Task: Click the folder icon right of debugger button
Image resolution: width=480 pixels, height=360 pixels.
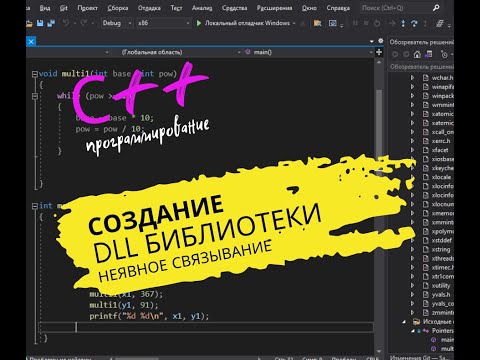Action: coord(317,23)
